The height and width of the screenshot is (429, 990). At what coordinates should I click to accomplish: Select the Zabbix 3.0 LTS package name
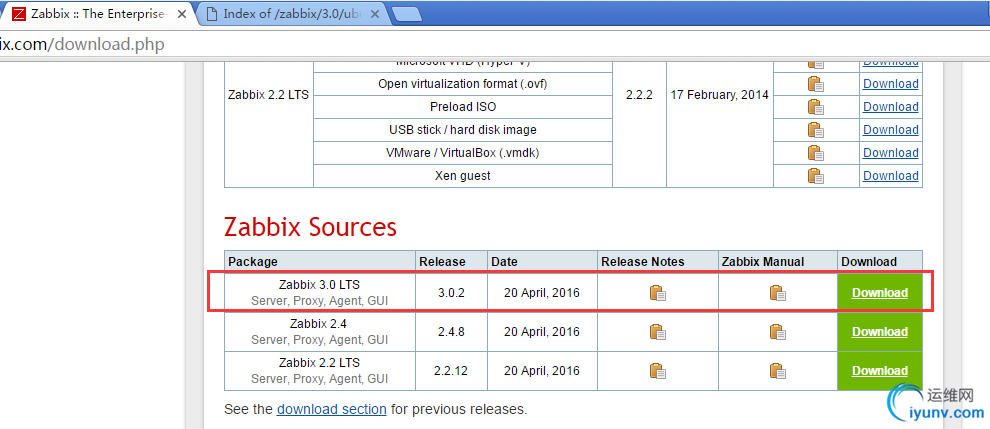pos(319,285)
